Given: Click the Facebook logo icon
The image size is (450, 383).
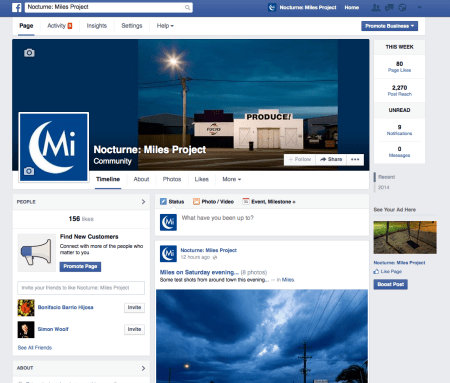Looking at the screenshot, I should click(x=17, y=7).
